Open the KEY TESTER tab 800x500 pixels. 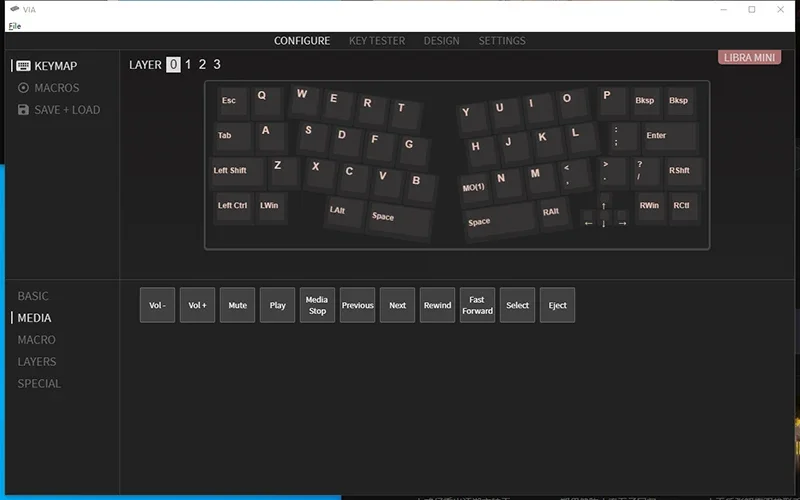coord(377,41)
